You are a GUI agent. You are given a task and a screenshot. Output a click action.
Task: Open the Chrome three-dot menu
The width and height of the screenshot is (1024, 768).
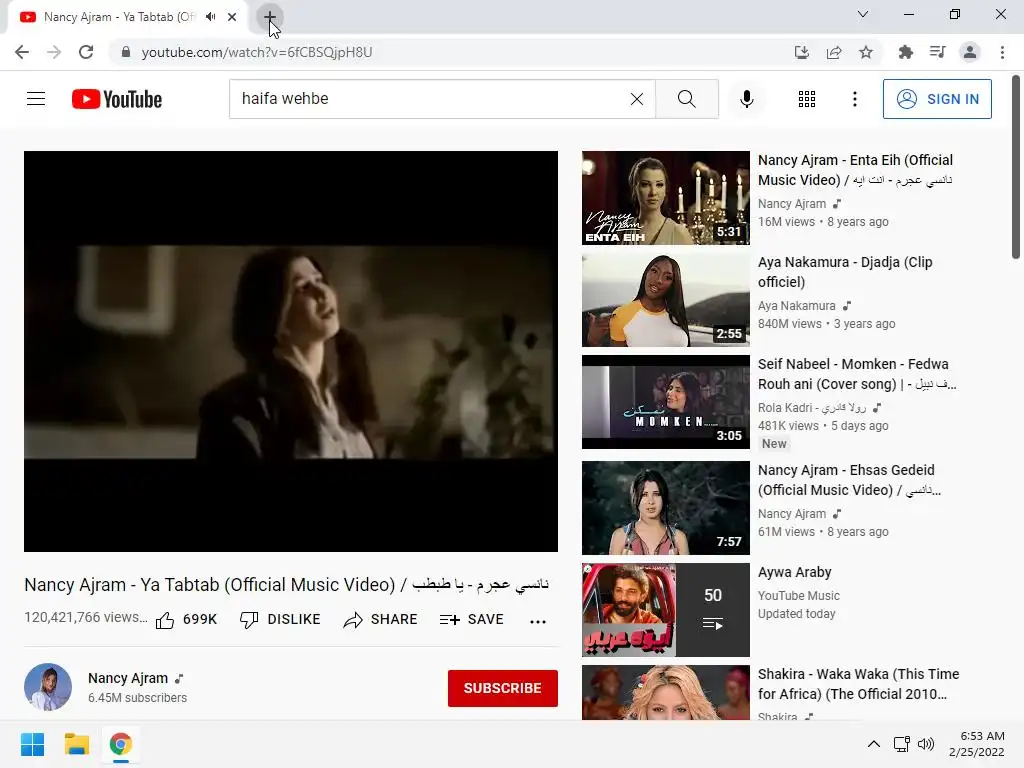coord(1002,52)
